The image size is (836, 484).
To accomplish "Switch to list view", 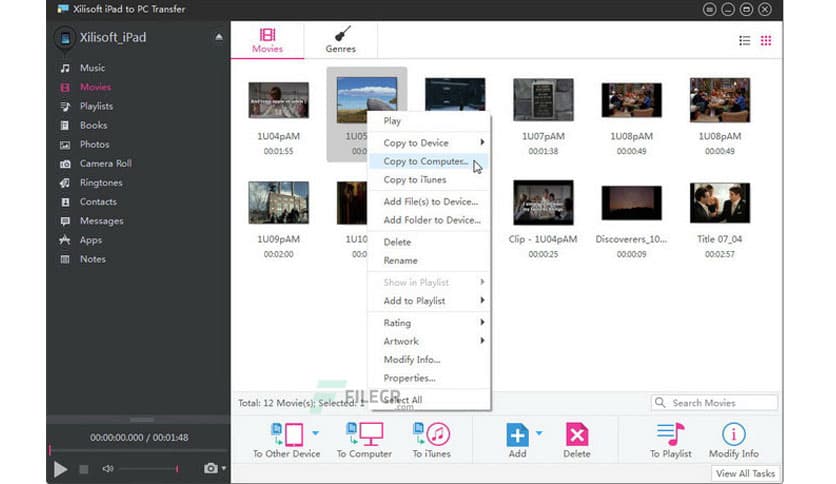I will pyautogui.click(x=744, y=41).
